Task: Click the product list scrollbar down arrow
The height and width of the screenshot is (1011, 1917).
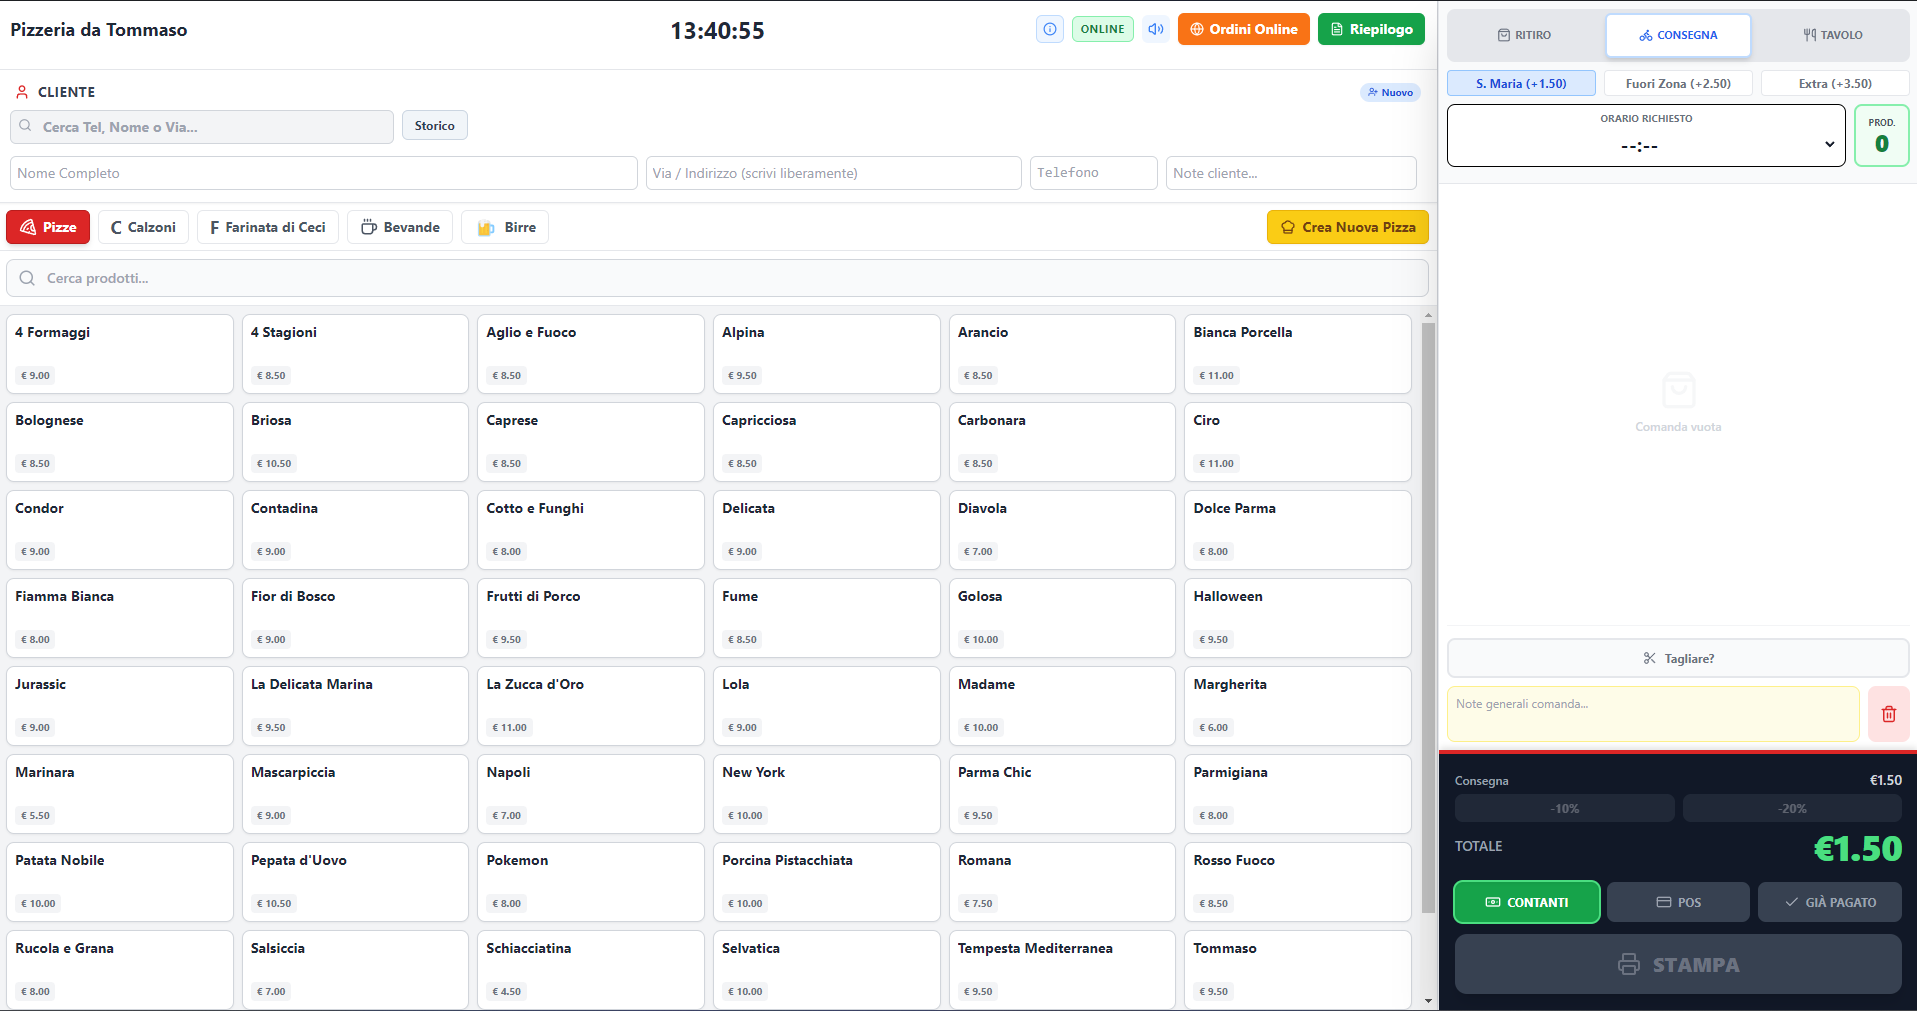Action: pos(1428,1001)
